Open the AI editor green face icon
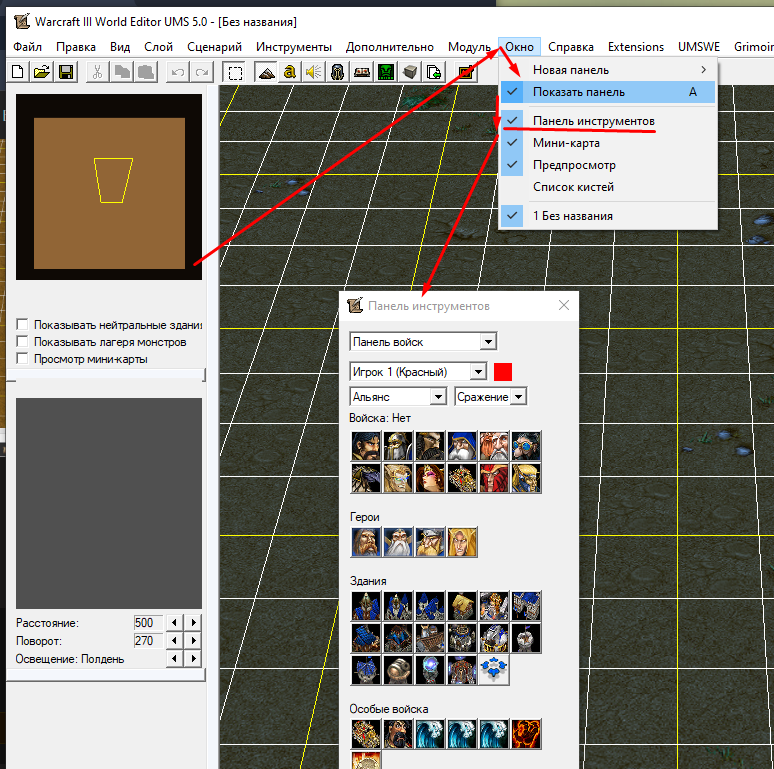Screen dimensions: 774x769 tap(386, 73)
